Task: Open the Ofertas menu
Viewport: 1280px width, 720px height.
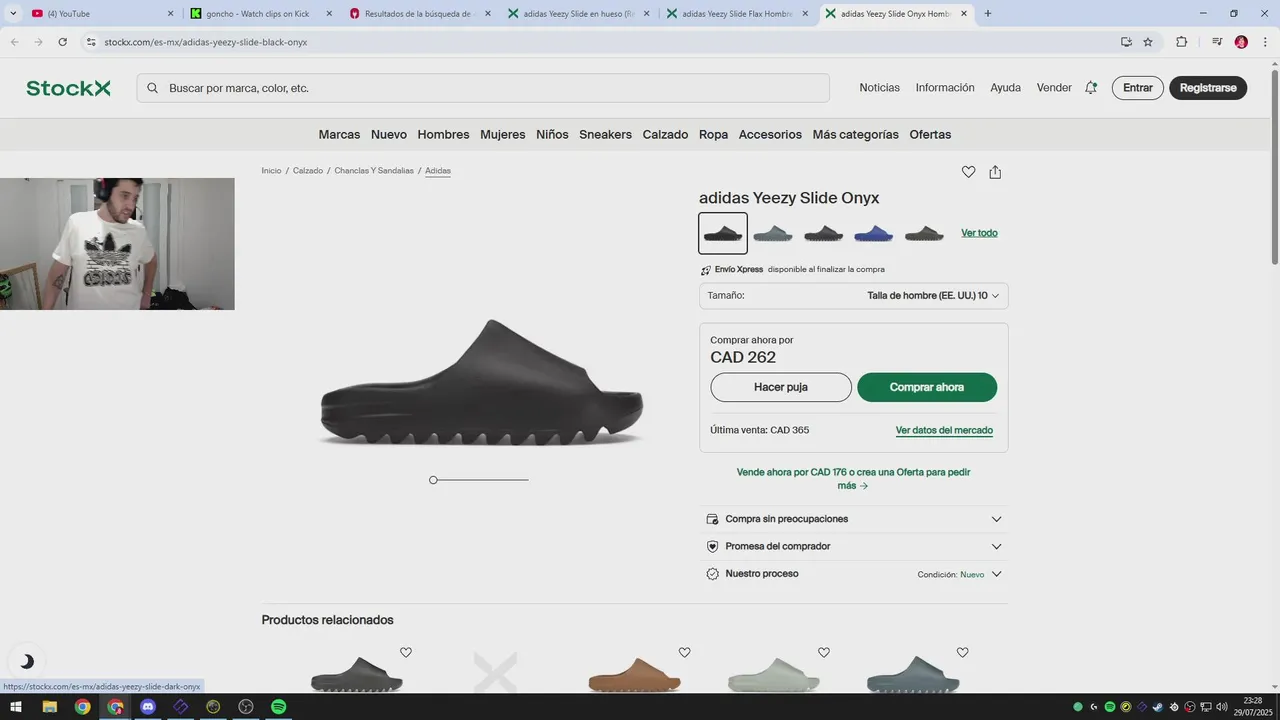Action: 930,134
